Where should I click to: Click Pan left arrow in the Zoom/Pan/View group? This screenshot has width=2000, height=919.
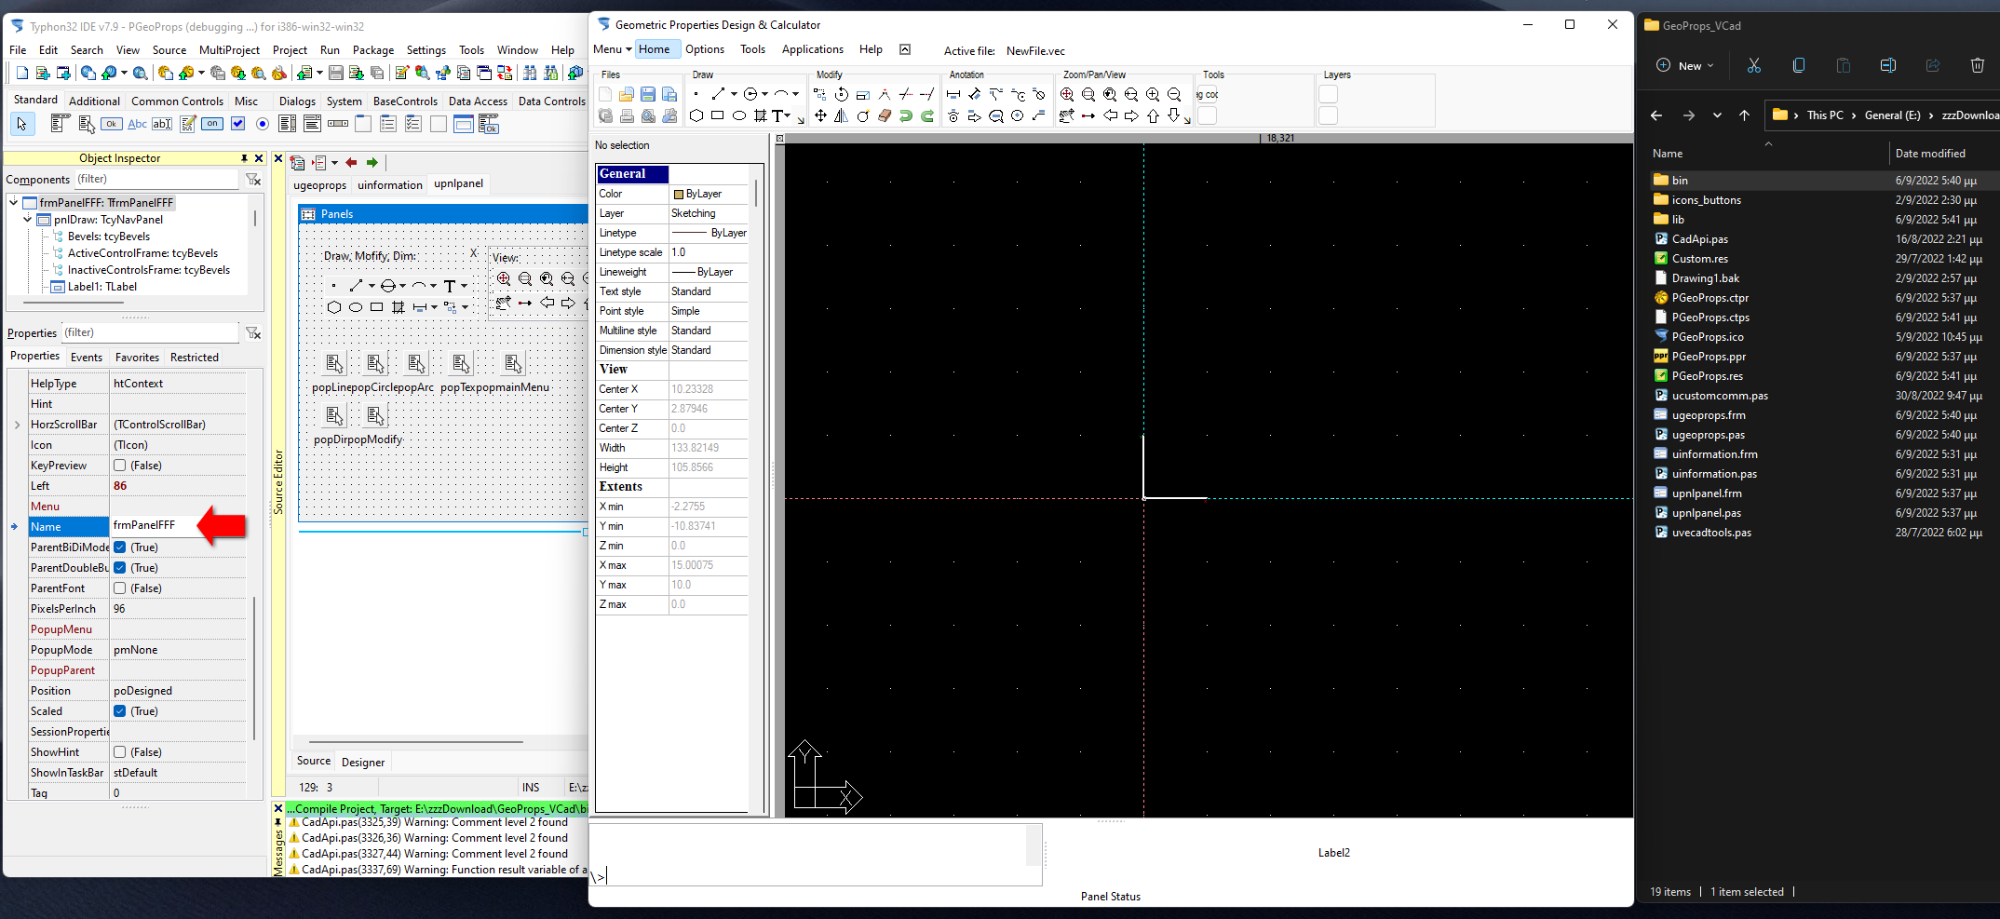(x=1110, y=116)
